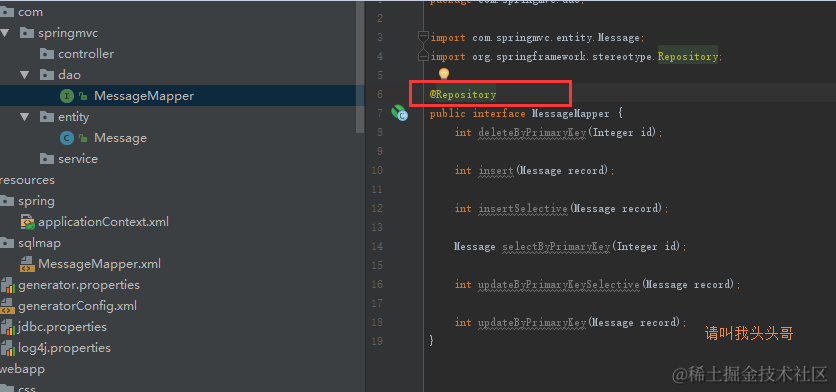Open generatorConfig.xml in the tree

coord(77,306)
